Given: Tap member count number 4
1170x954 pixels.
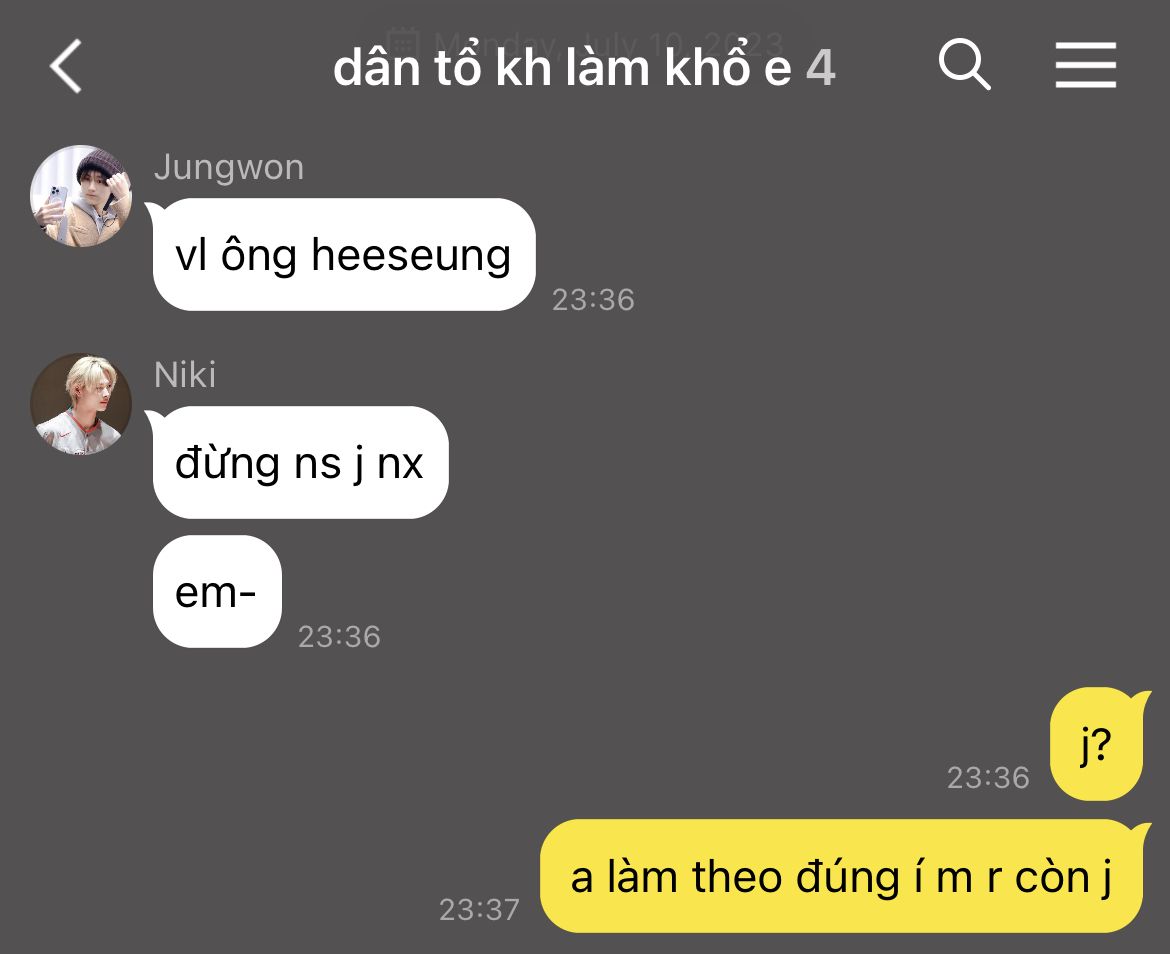Looking at the screenshot, I should point(821,69).
